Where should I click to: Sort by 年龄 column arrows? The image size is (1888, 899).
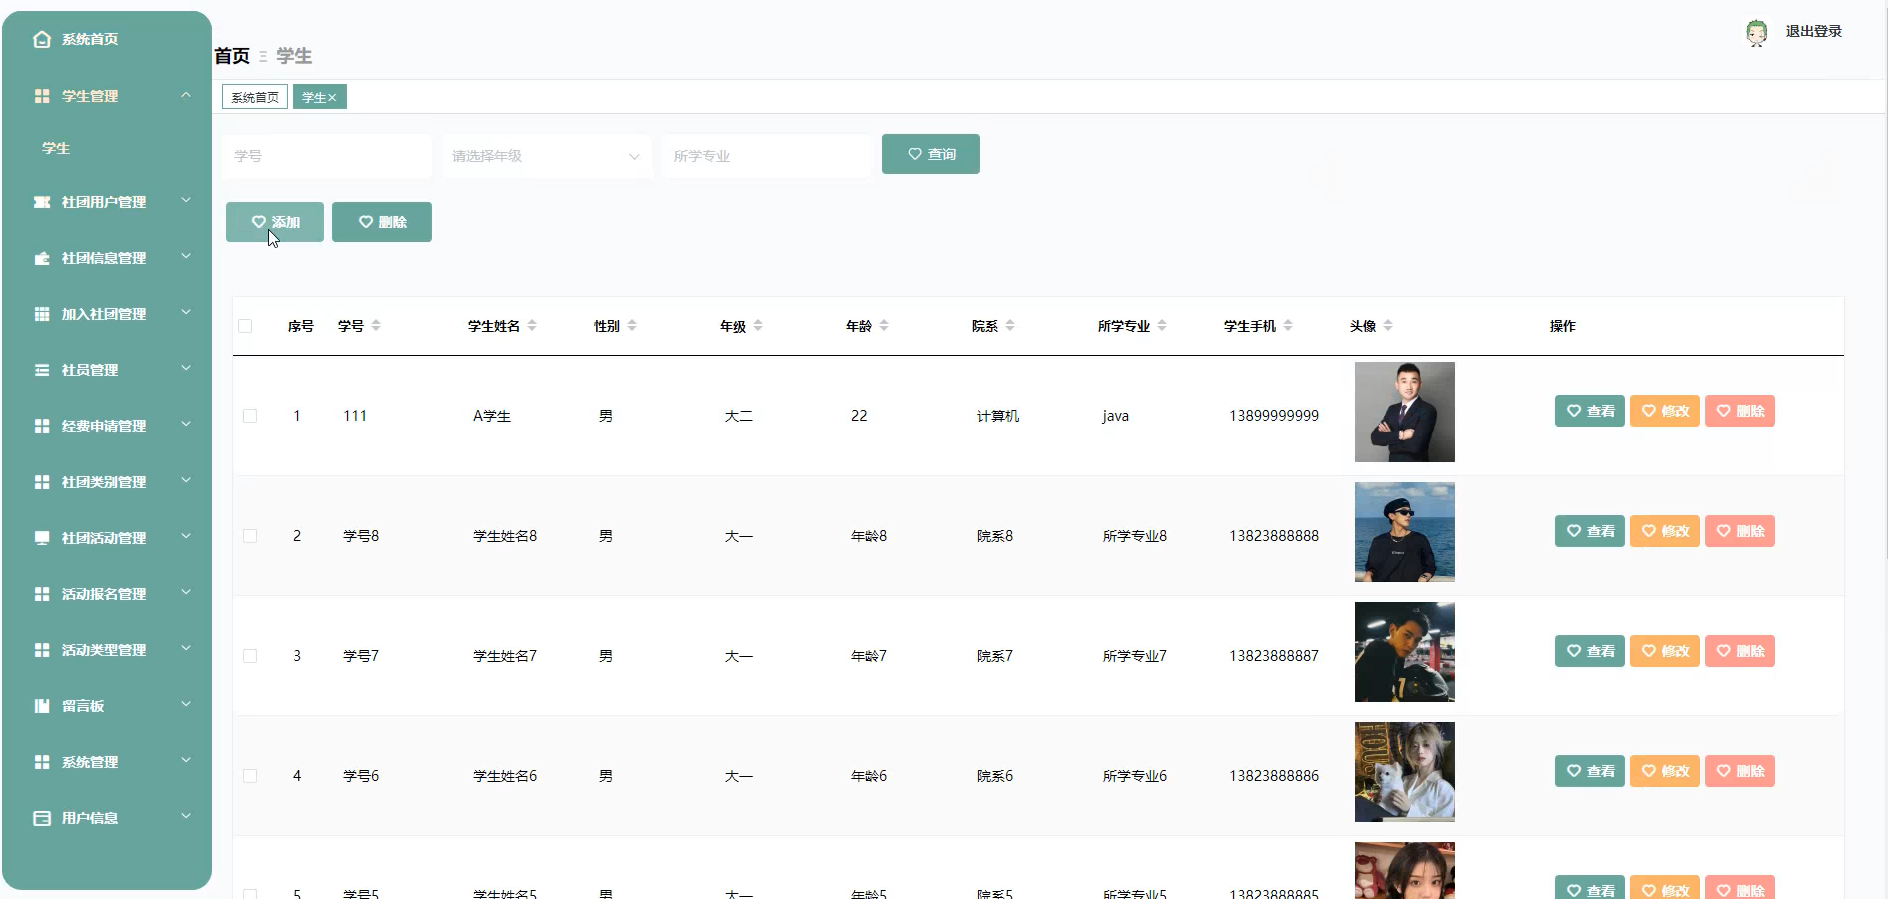coord(884,326)
